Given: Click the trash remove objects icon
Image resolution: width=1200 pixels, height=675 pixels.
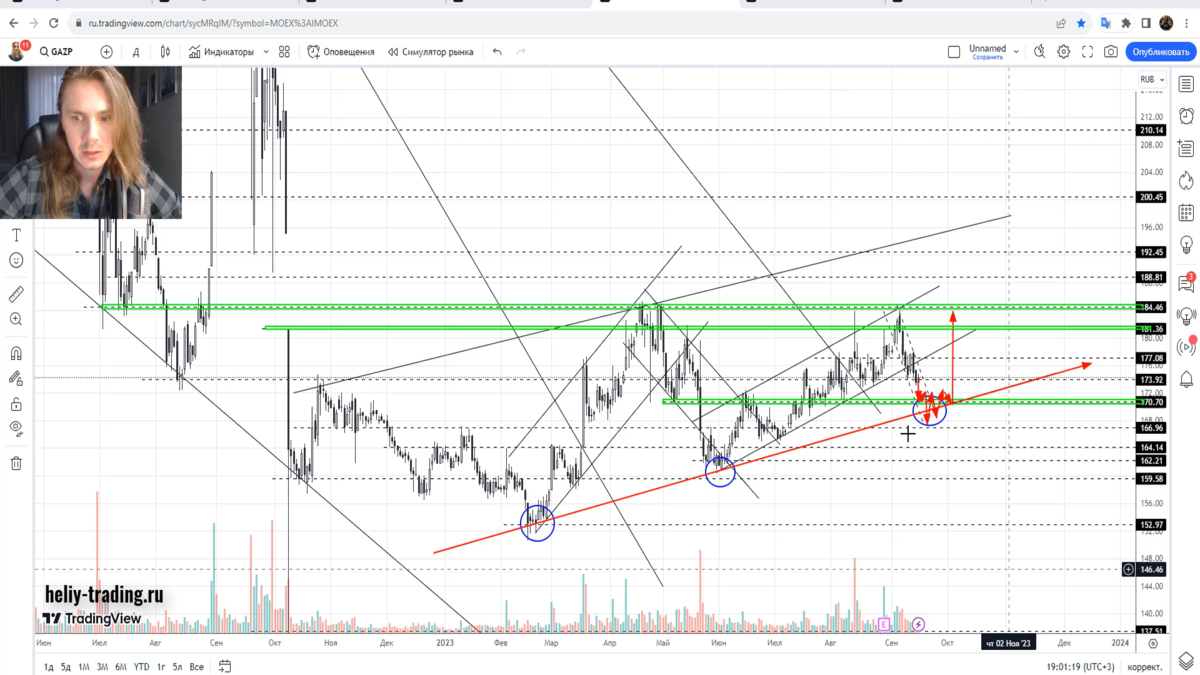Looking at the screenshot, I should [x=16, y=463].
